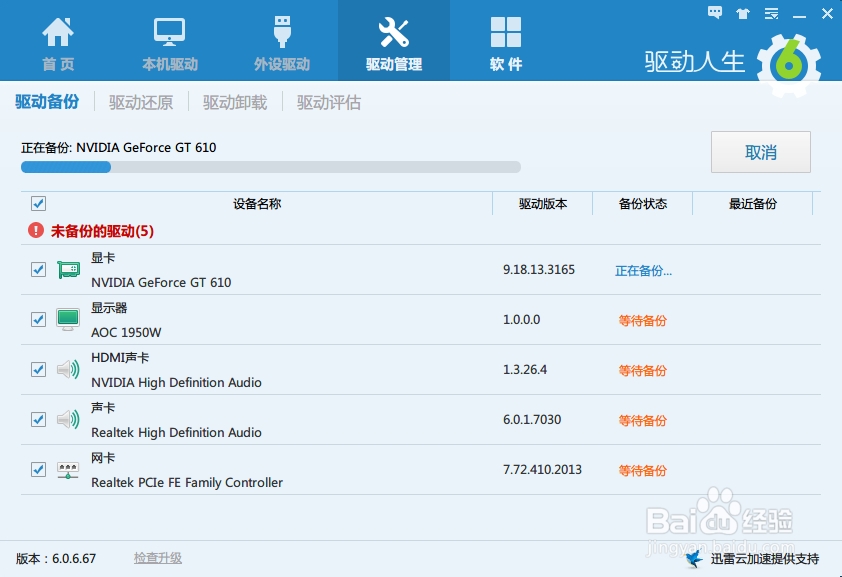Click the version 7.72.410.2013 cell
Viewport: 842px width, 577px height.
click(x=542, y=469)
